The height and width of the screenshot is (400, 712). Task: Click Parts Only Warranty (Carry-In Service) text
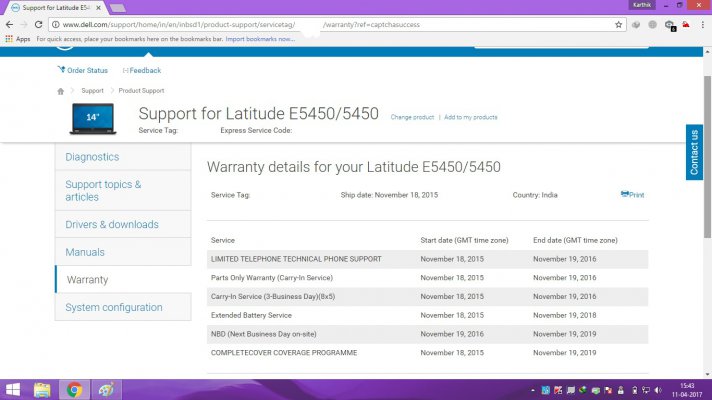click(272, 278)
